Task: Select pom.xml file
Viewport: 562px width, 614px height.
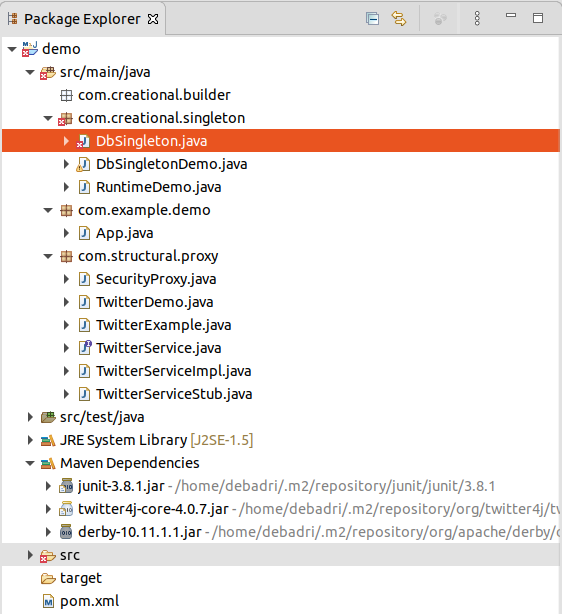Action: (x=89, y=601)
